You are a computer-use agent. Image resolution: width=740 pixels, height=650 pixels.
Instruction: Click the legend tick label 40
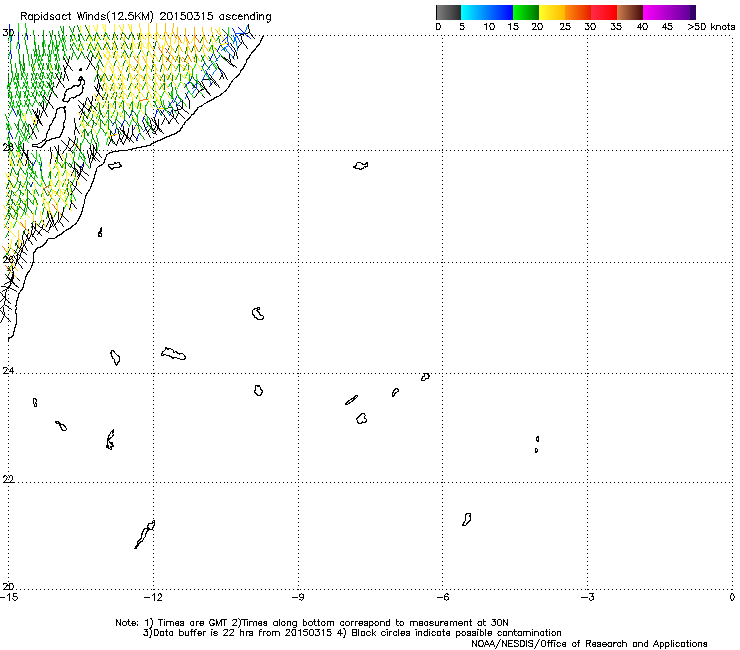642,27
